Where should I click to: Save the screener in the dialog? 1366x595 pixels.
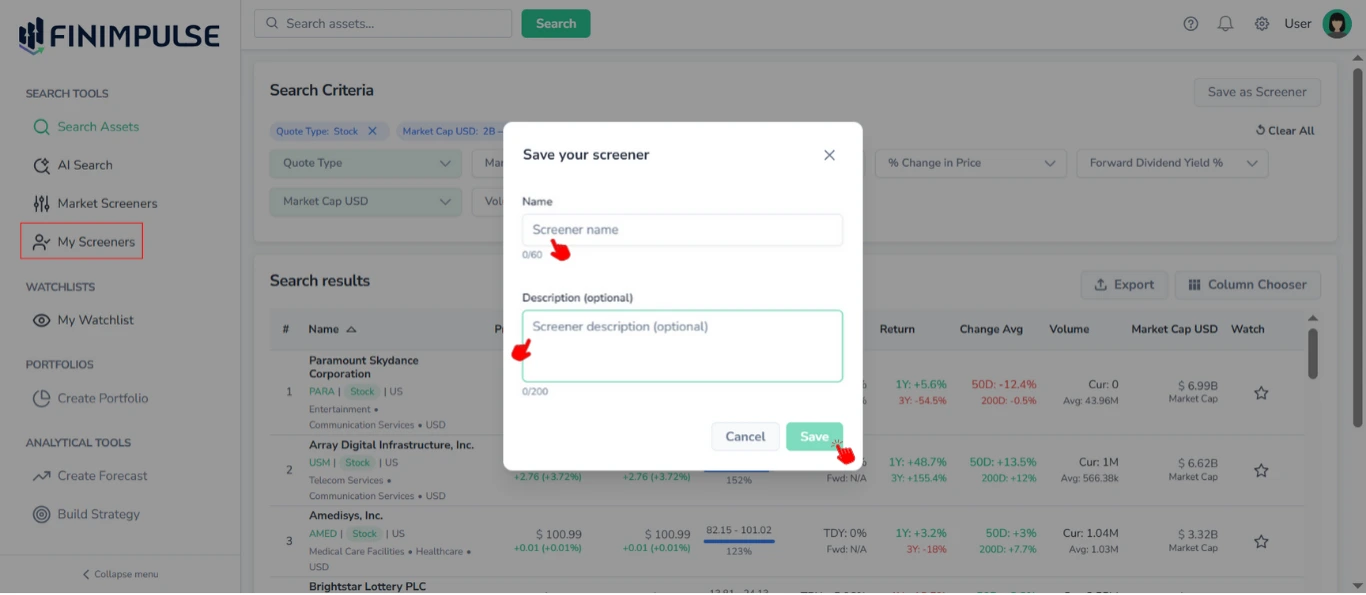click(814, 436)
